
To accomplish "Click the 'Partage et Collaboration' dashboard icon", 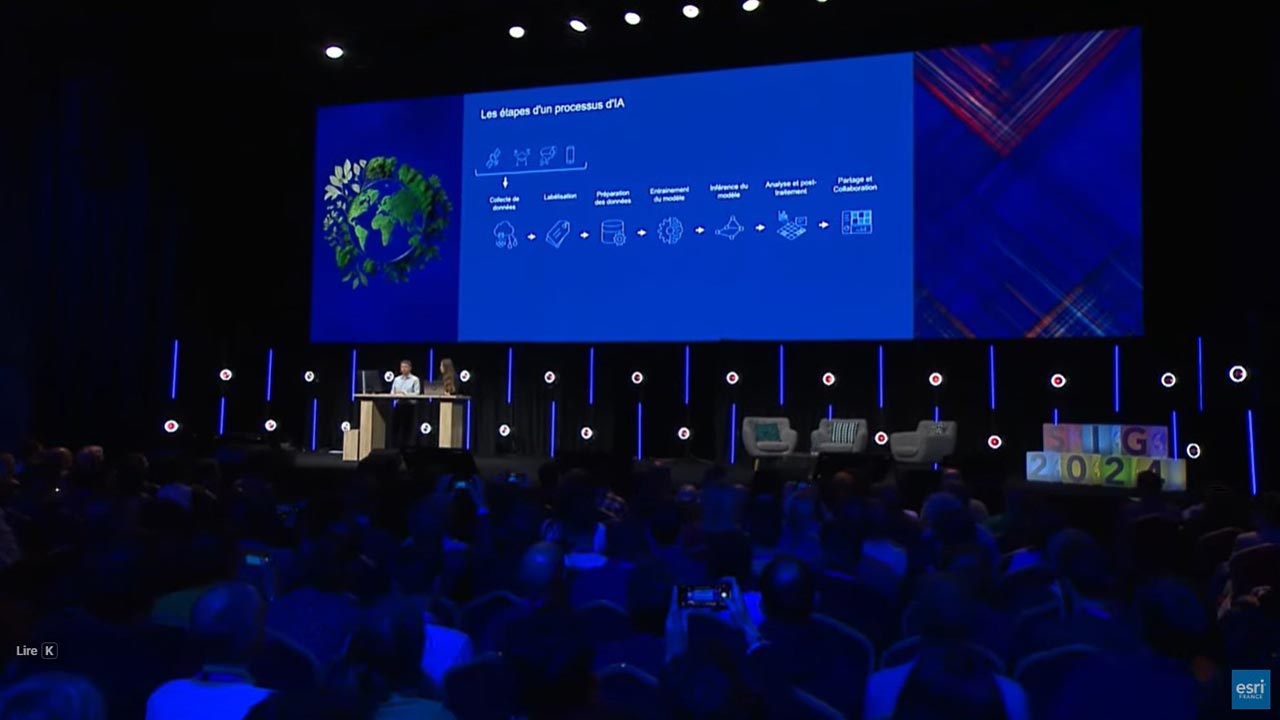I will click(856, 222).
